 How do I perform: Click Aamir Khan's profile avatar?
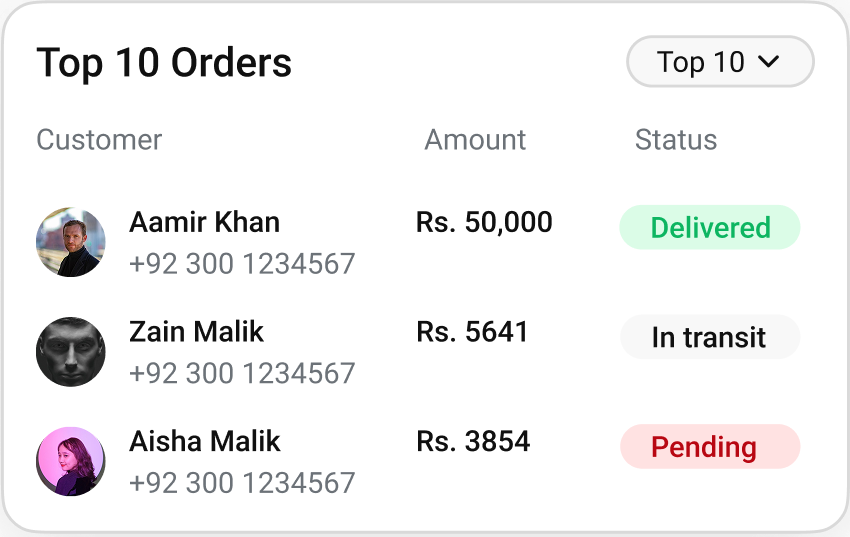pos(71,242)
